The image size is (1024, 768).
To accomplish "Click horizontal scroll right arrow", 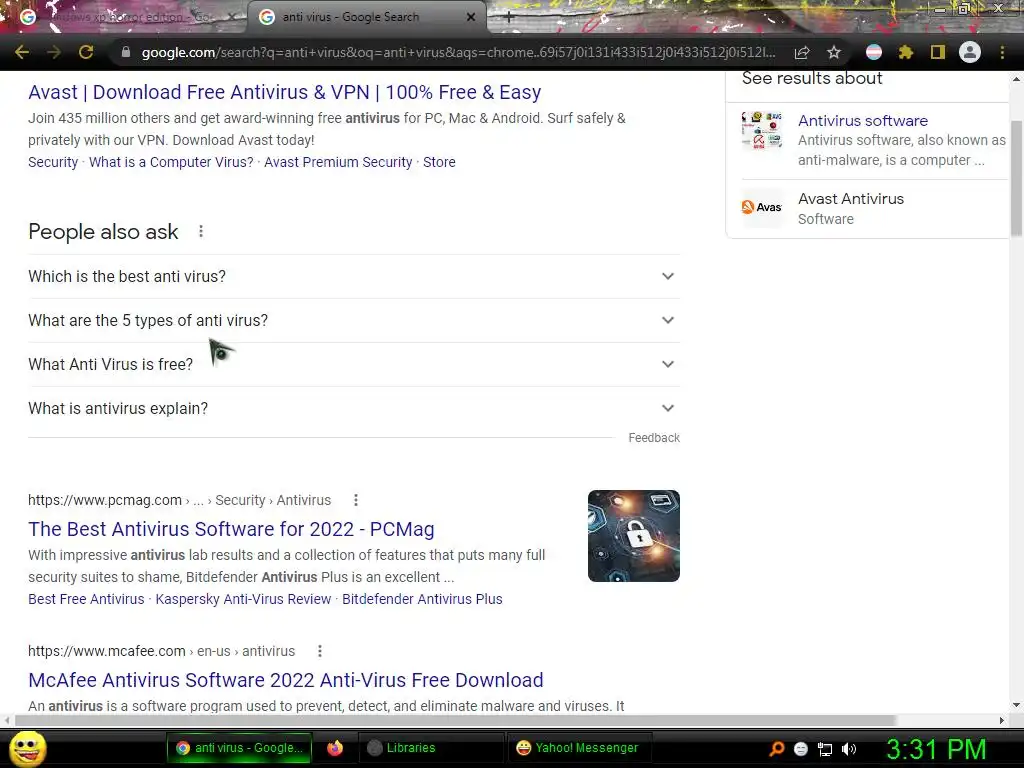I will coord(1002,720).
